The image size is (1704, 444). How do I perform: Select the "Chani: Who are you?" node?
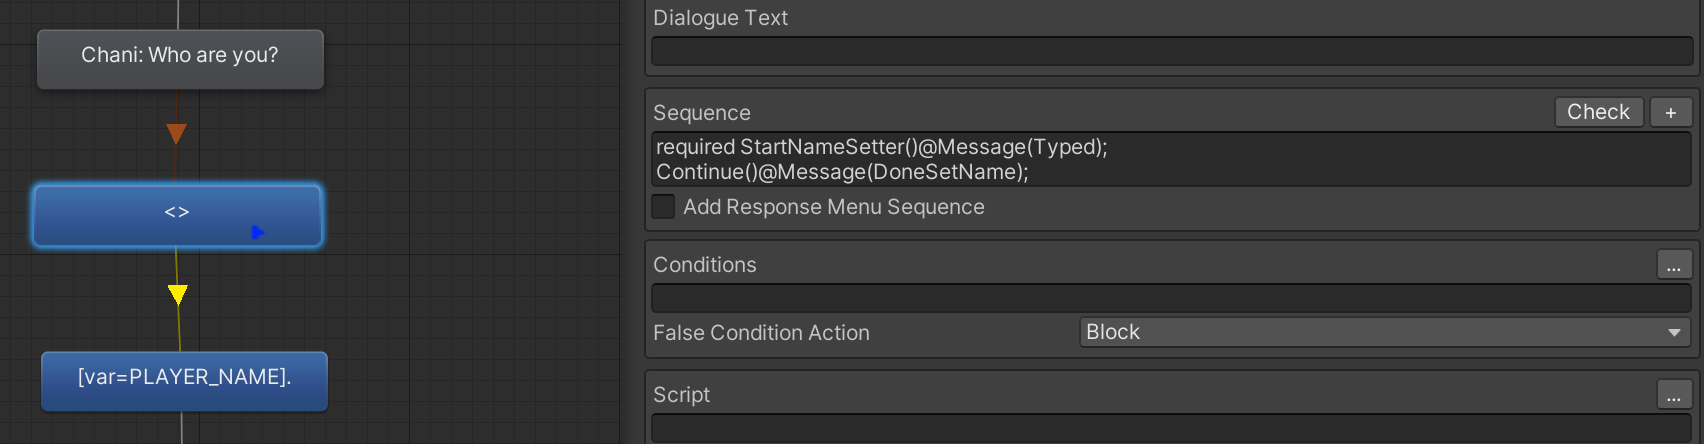coord(180,59)
